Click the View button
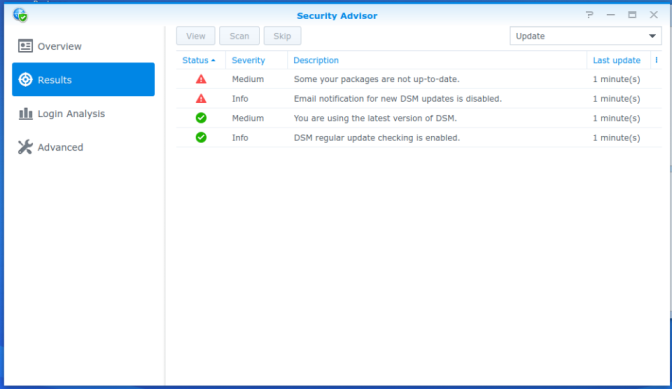Viewport: 672px width, 389px height. (195, 36)
